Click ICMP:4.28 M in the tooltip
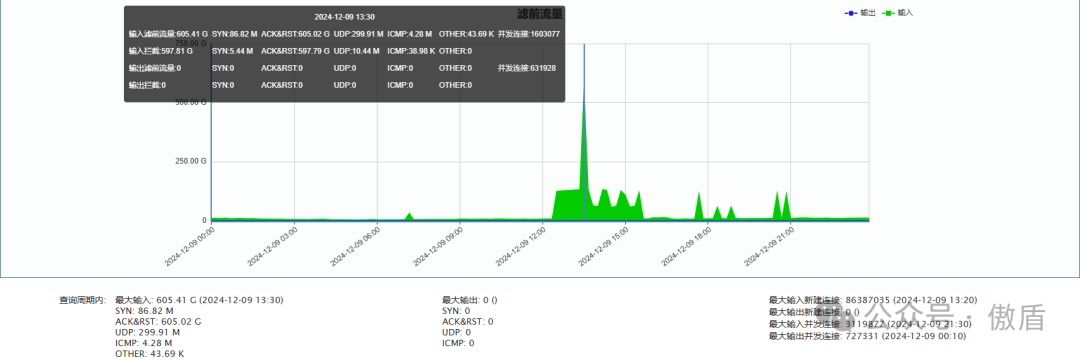Viewport: 1080px width, 360px height. click(410, 34)
